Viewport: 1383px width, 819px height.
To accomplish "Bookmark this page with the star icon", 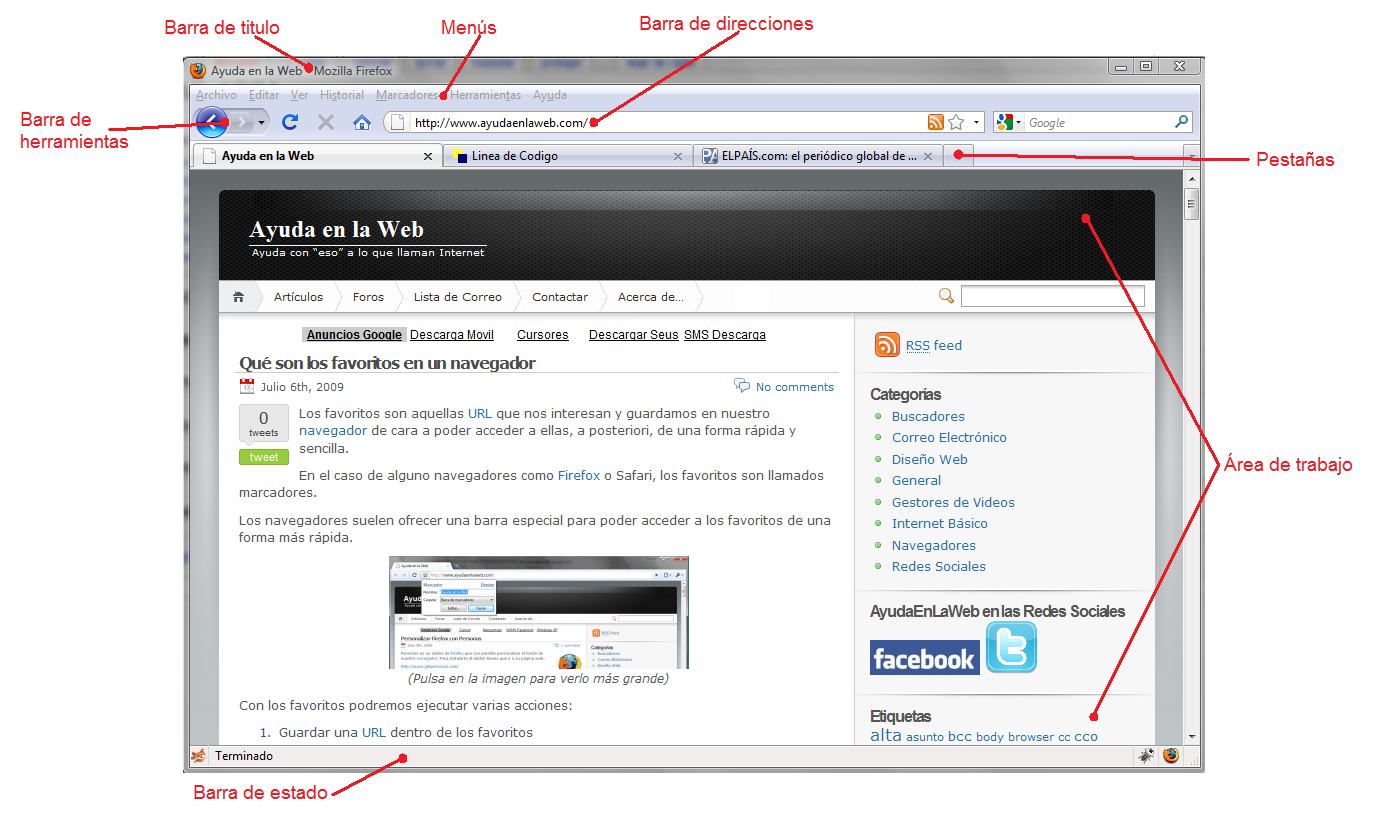I will (x=956, y=122).
